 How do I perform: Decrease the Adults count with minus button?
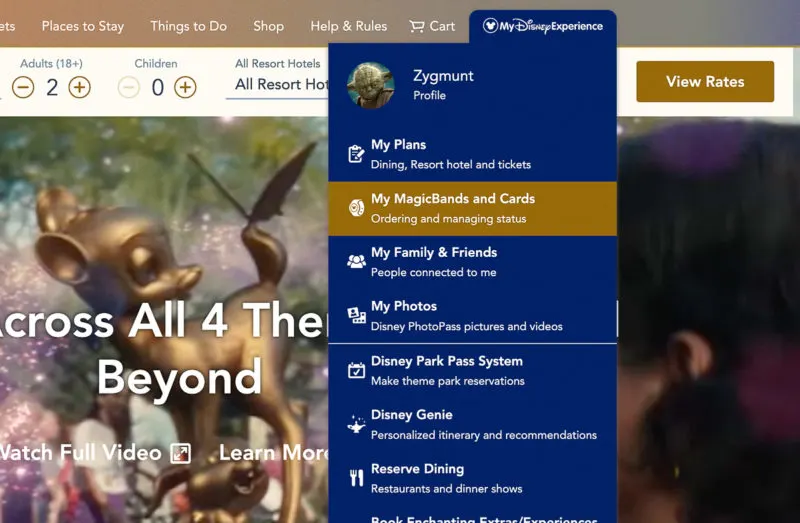click(23, 87)
